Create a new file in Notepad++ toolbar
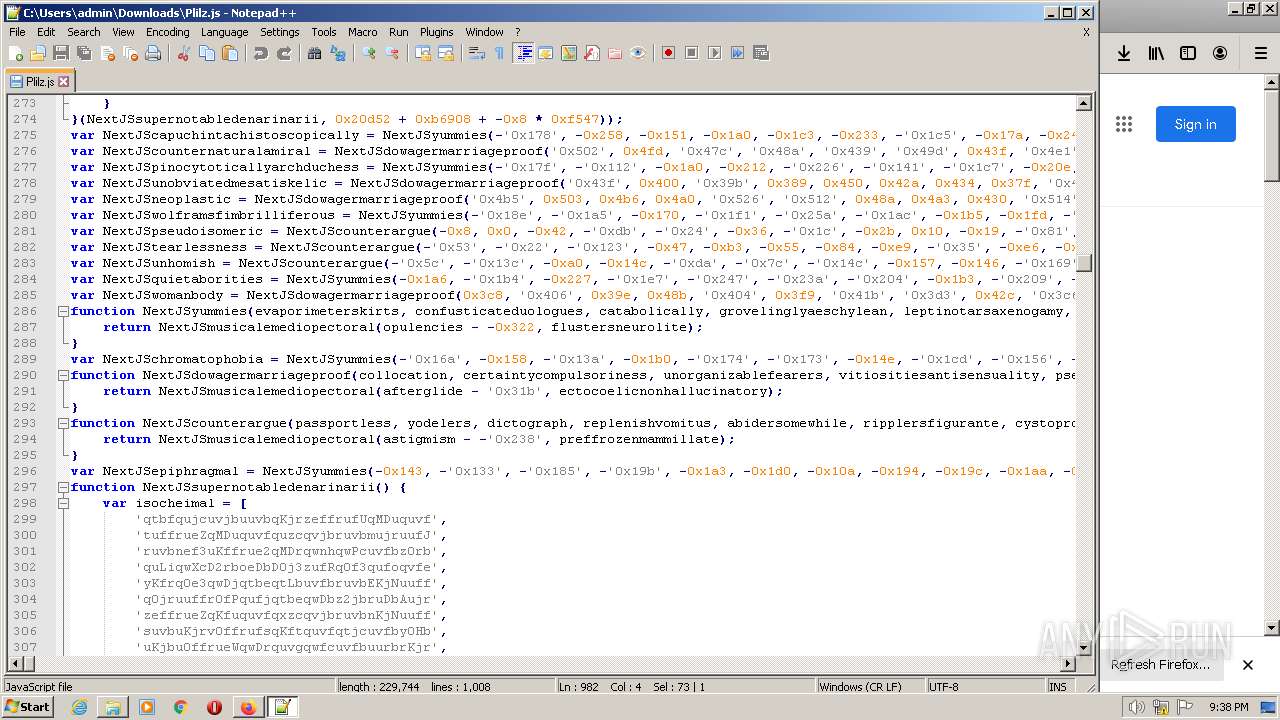Image resolution: width=1280 pixels, height=720 pixels. click(16, 53)
